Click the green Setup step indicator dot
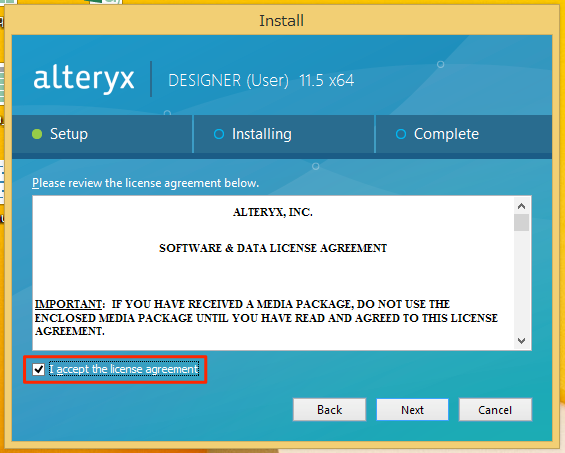Screen dimensions: 565x453 point(37,134)
